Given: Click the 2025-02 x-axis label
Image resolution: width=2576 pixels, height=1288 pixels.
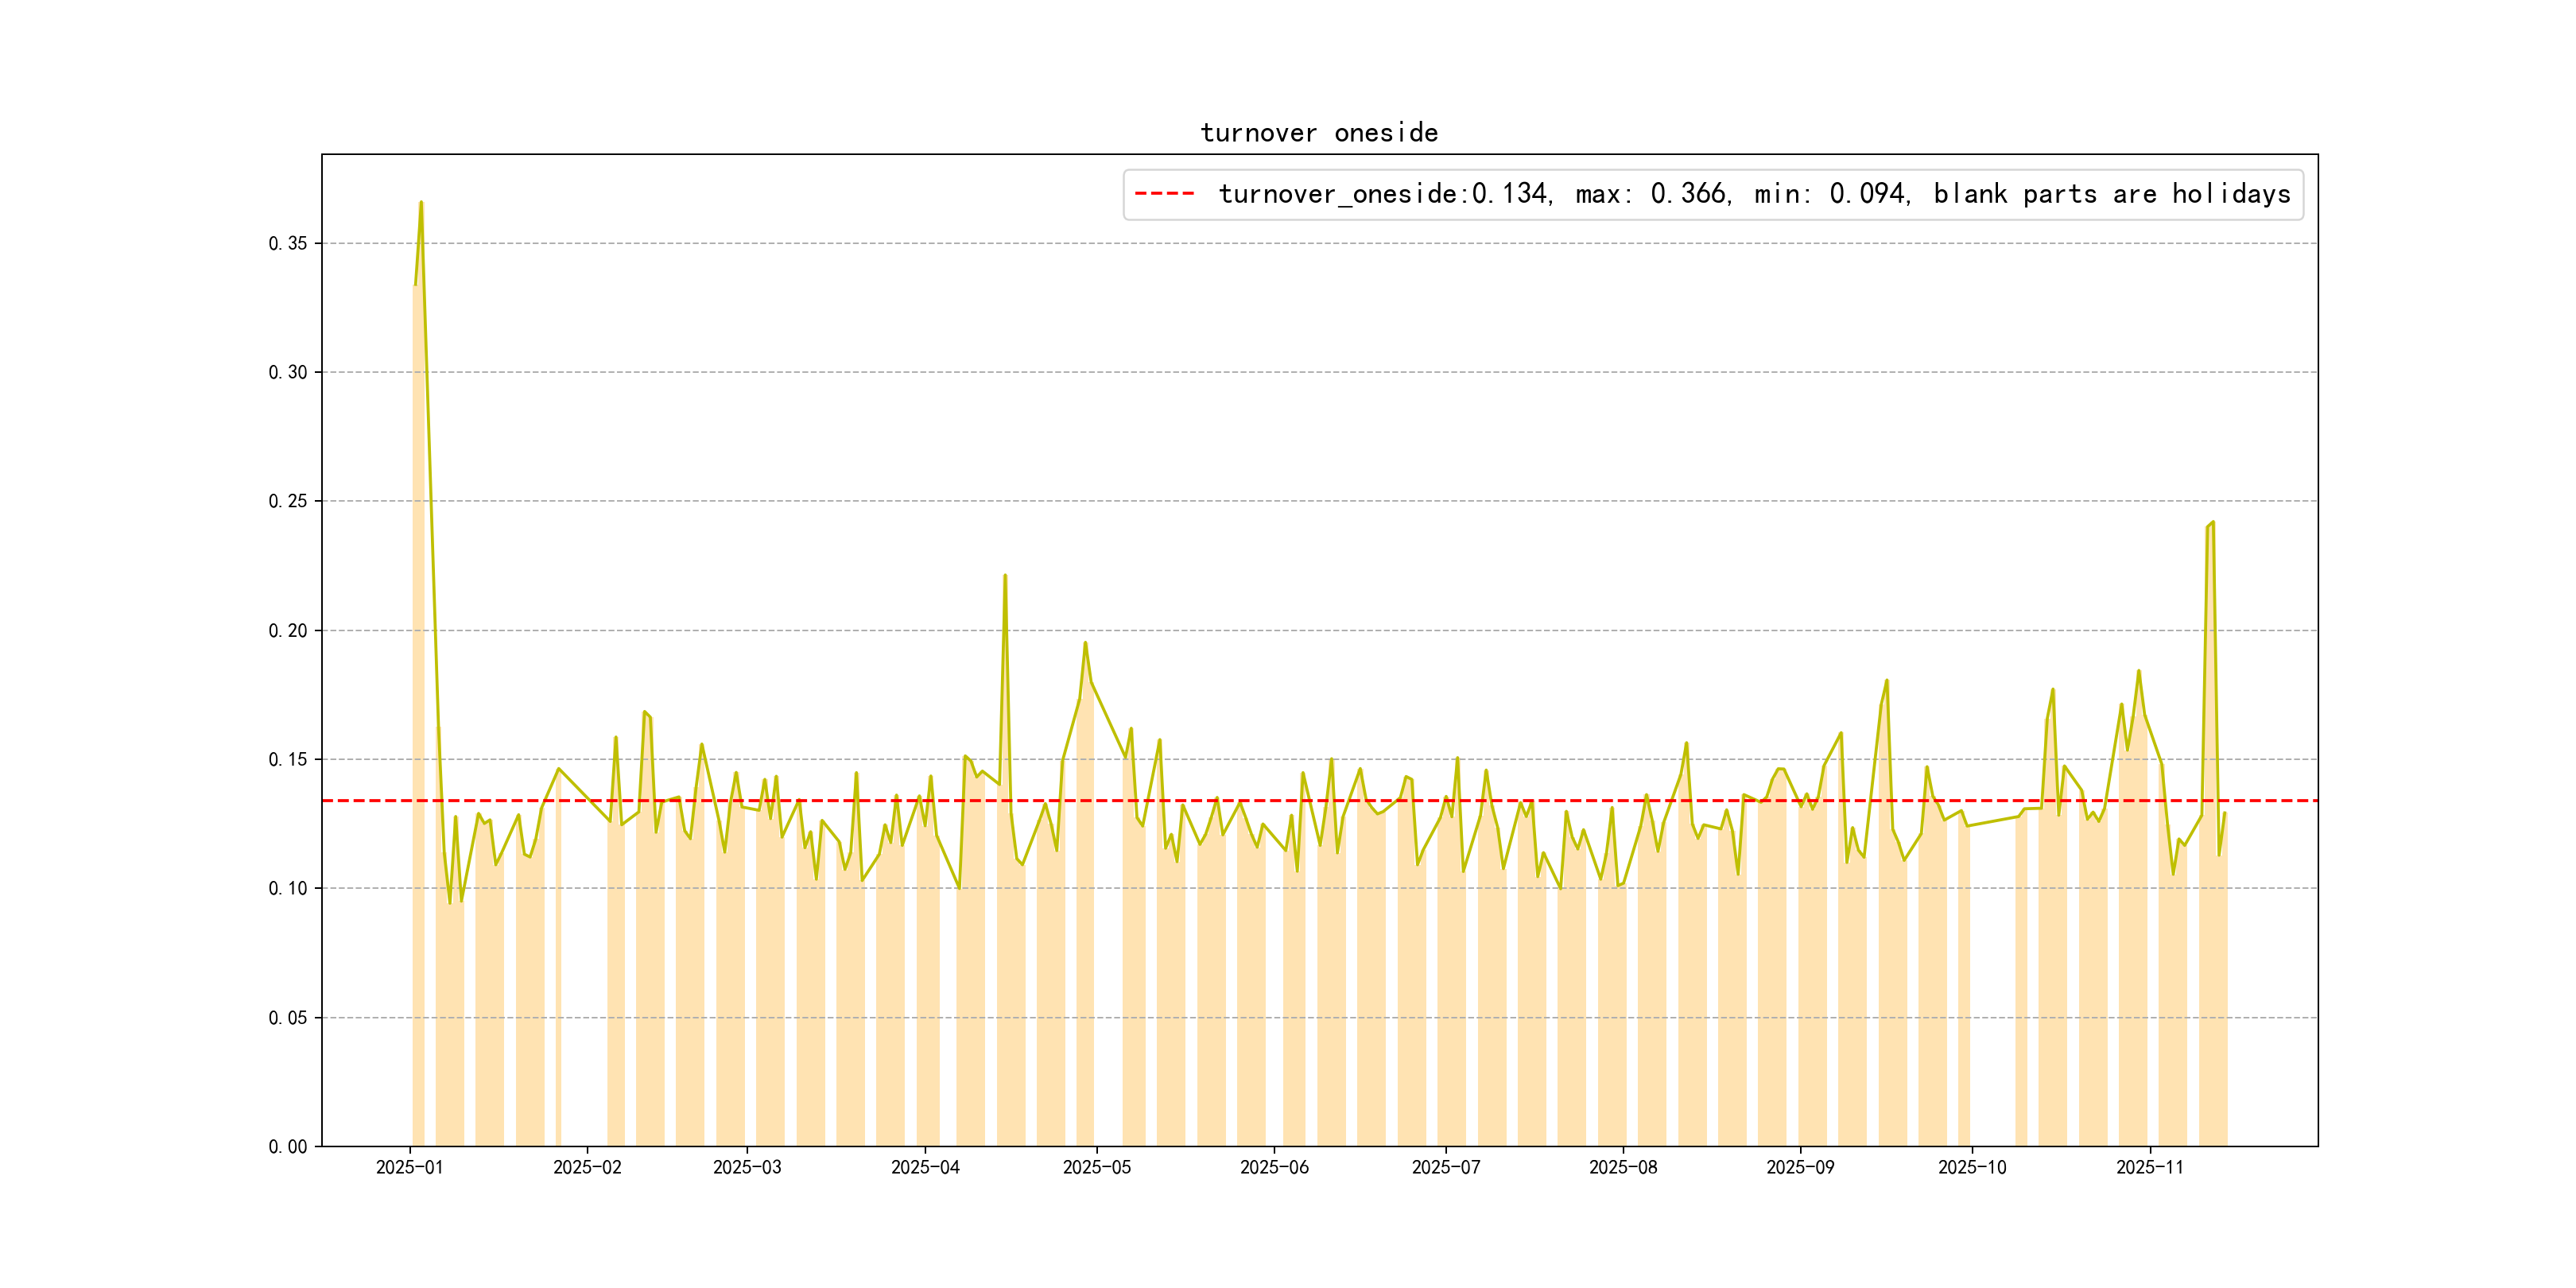Looking at the screenshot, I should [x=587, y=1167].
